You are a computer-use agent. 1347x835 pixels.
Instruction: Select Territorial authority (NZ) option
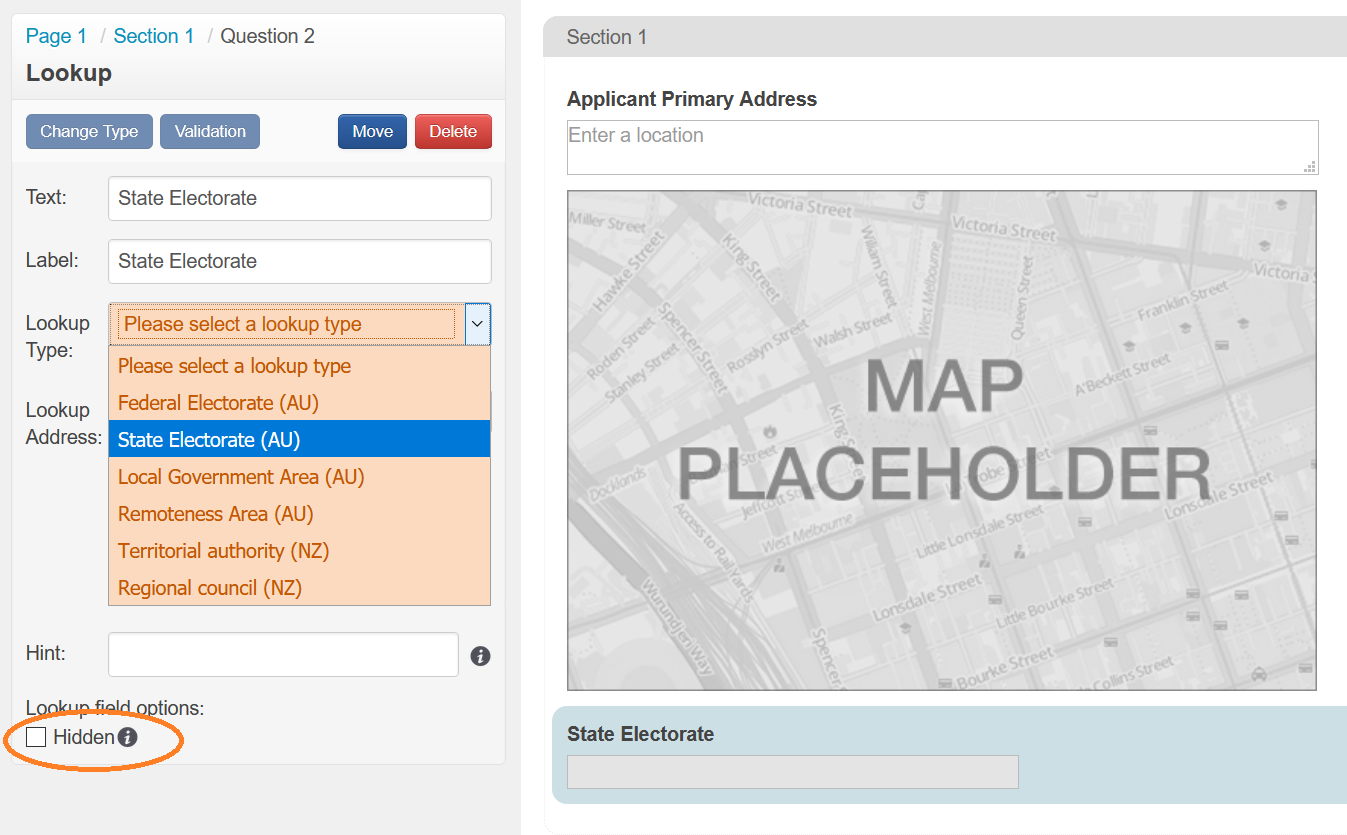(x=223, y=551)
